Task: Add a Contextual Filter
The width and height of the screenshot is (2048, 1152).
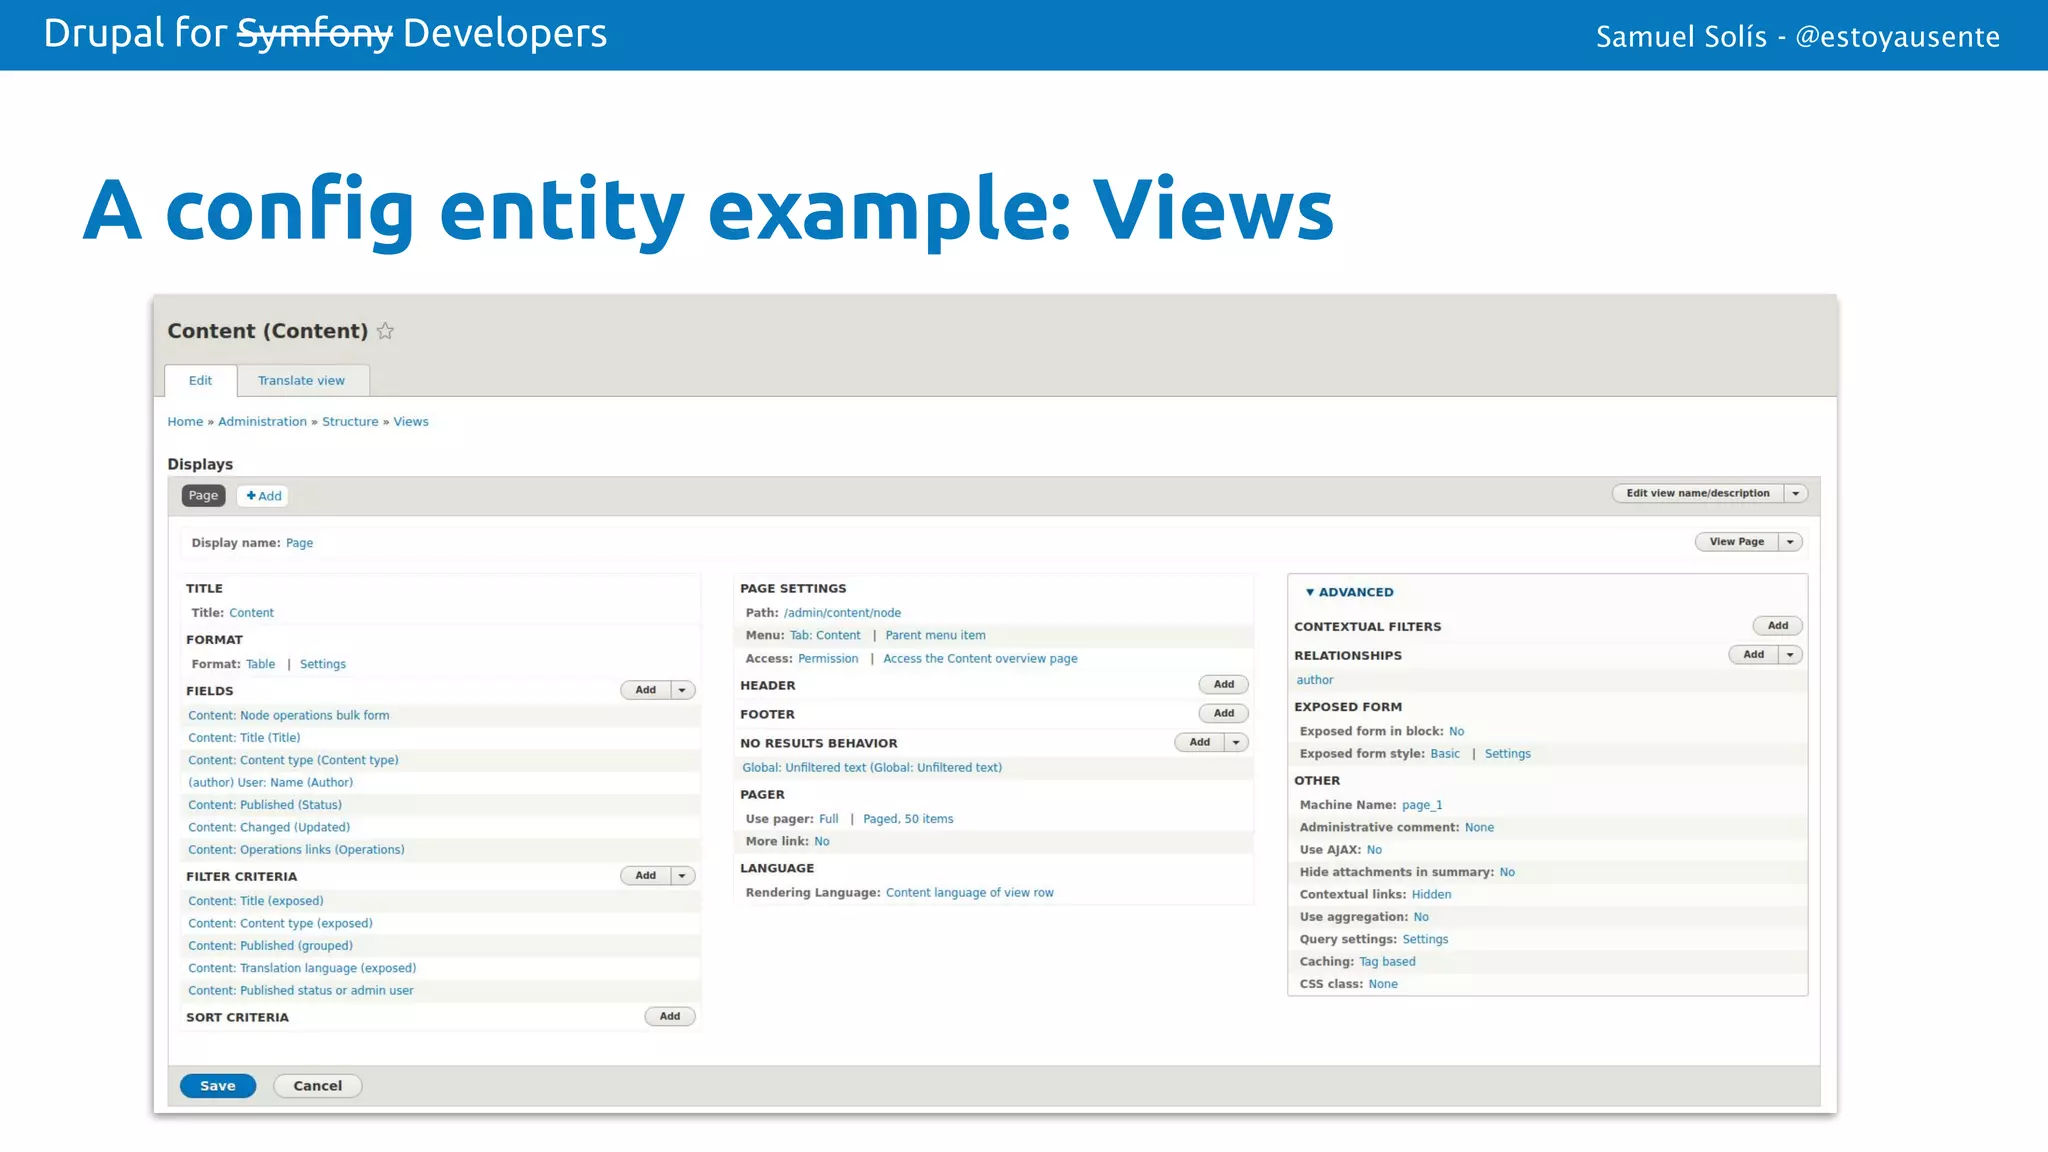Action: 1778,626
